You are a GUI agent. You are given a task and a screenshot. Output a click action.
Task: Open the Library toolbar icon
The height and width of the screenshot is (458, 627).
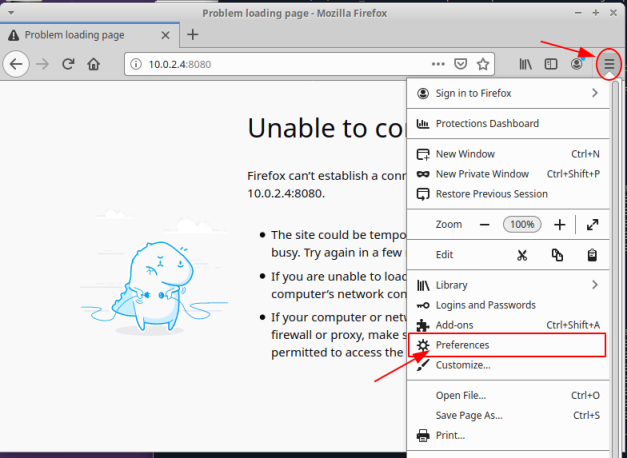click(x=525, y=64)
